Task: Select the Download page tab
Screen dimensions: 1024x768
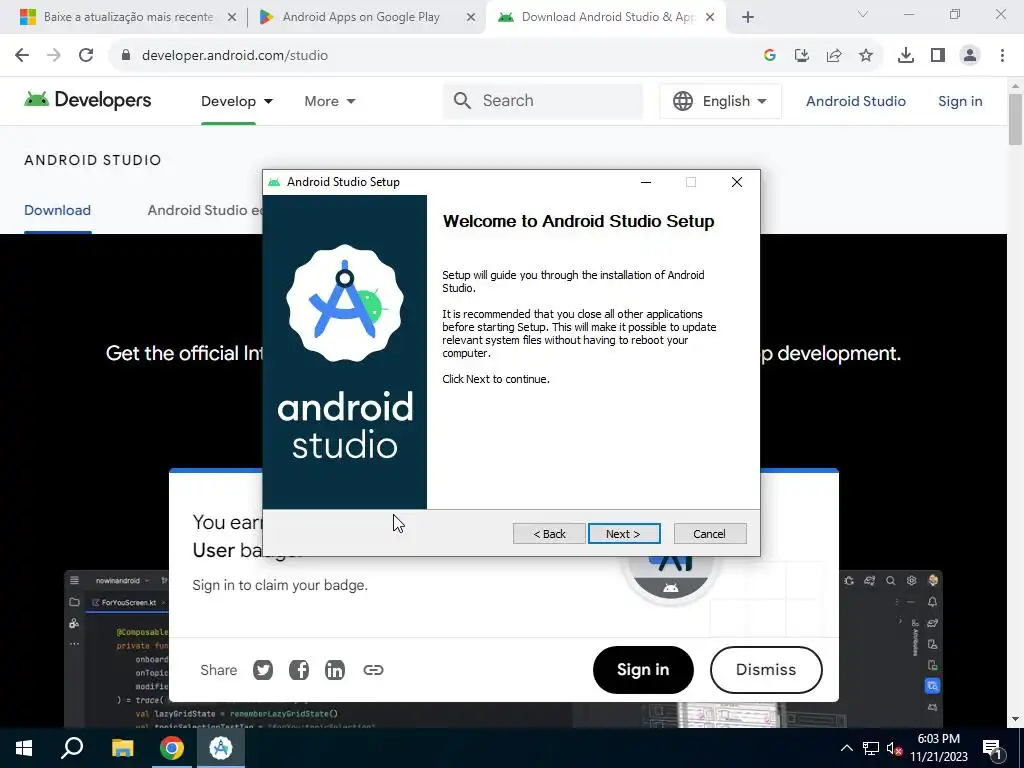Action: pyautogui.click(x=57, y=210)
